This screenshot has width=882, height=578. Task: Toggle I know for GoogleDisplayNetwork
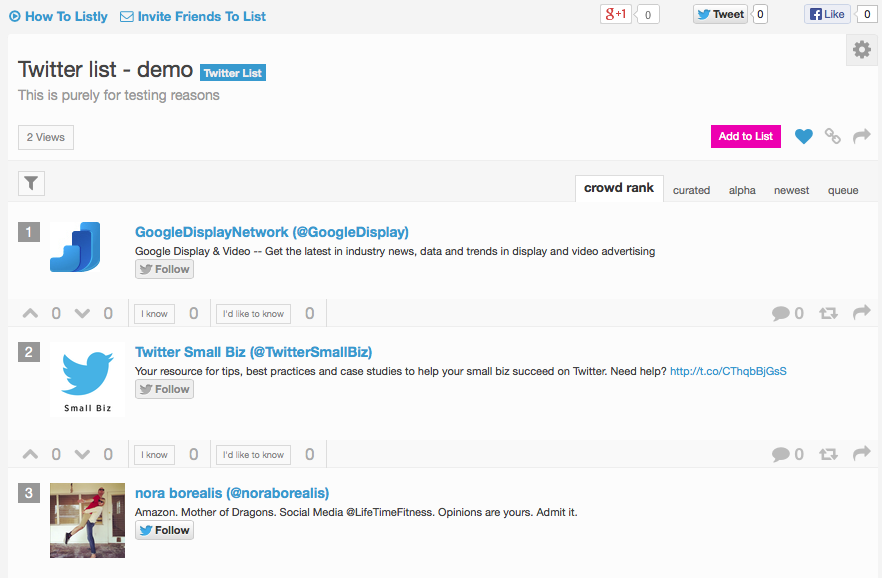[154, 314]
